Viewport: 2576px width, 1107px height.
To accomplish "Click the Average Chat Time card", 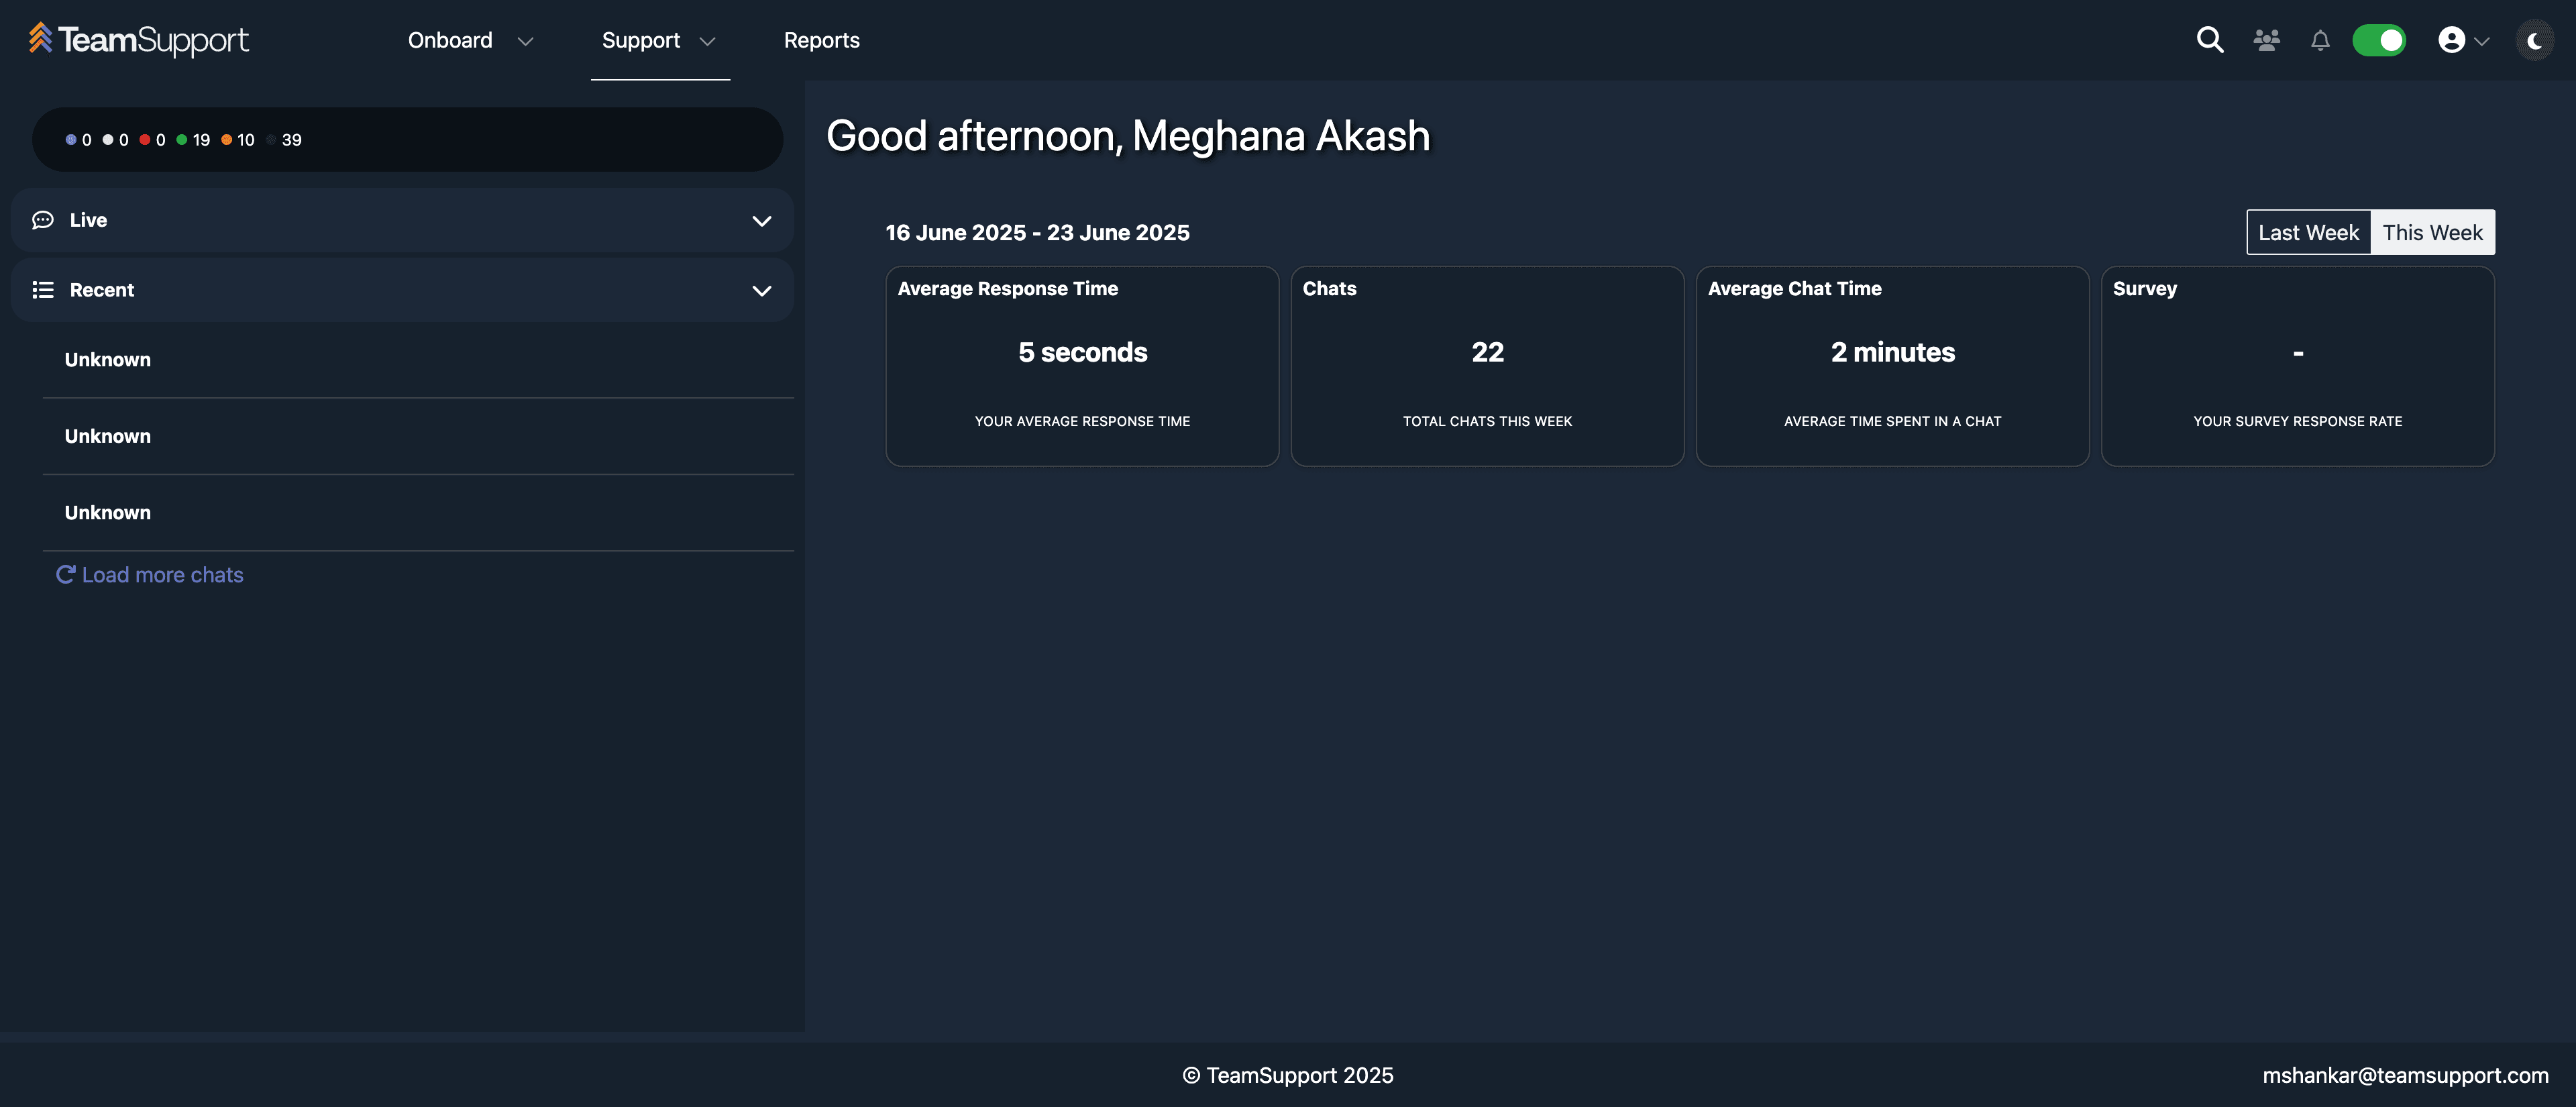I will tap(1892, 366).
